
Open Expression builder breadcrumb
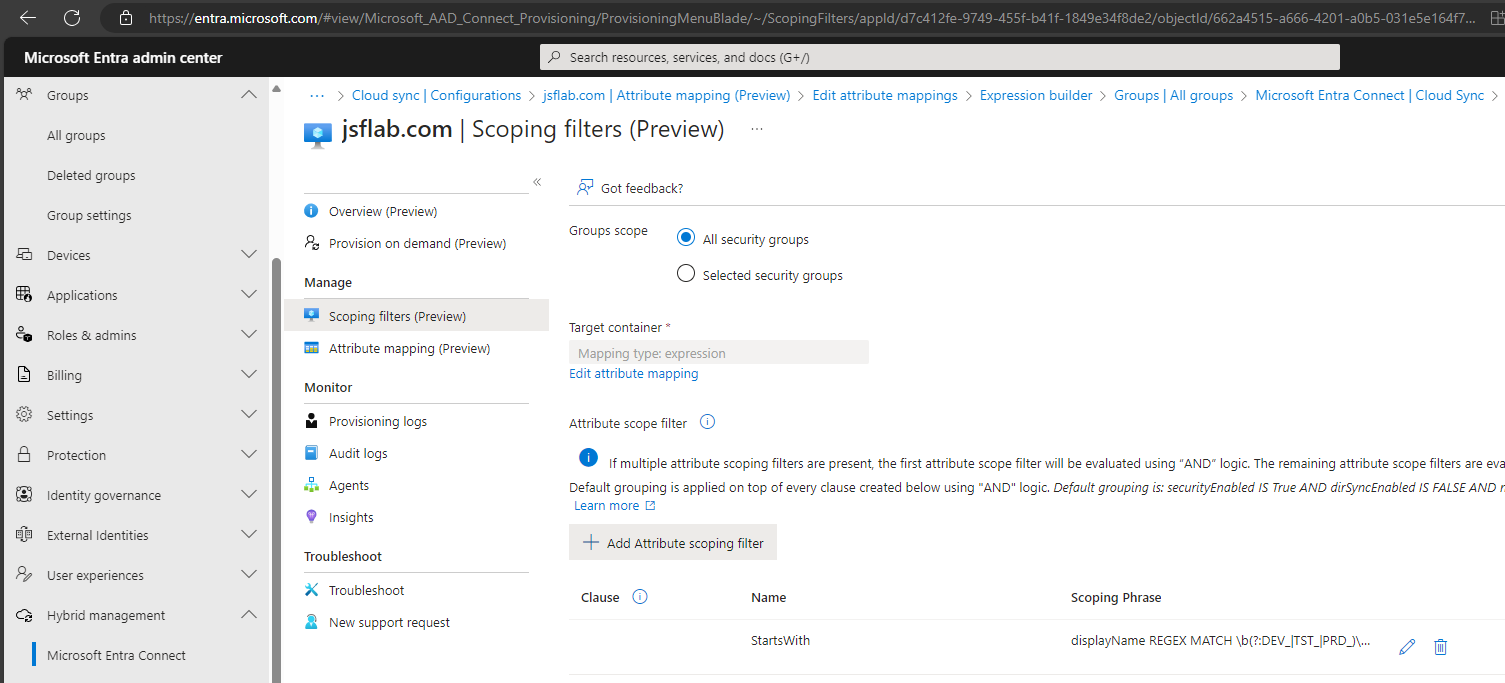click(1036, 95)
